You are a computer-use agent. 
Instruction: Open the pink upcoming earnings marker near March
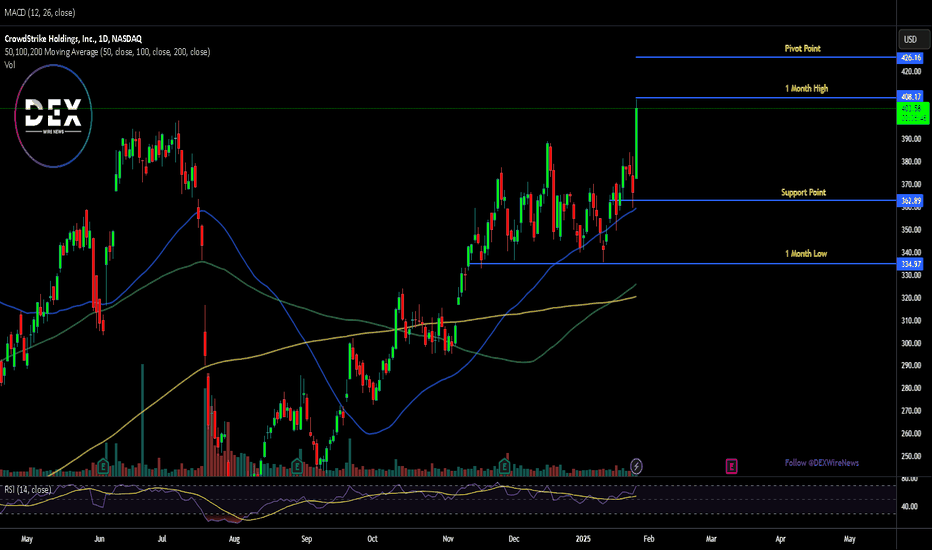click(731, 466)
